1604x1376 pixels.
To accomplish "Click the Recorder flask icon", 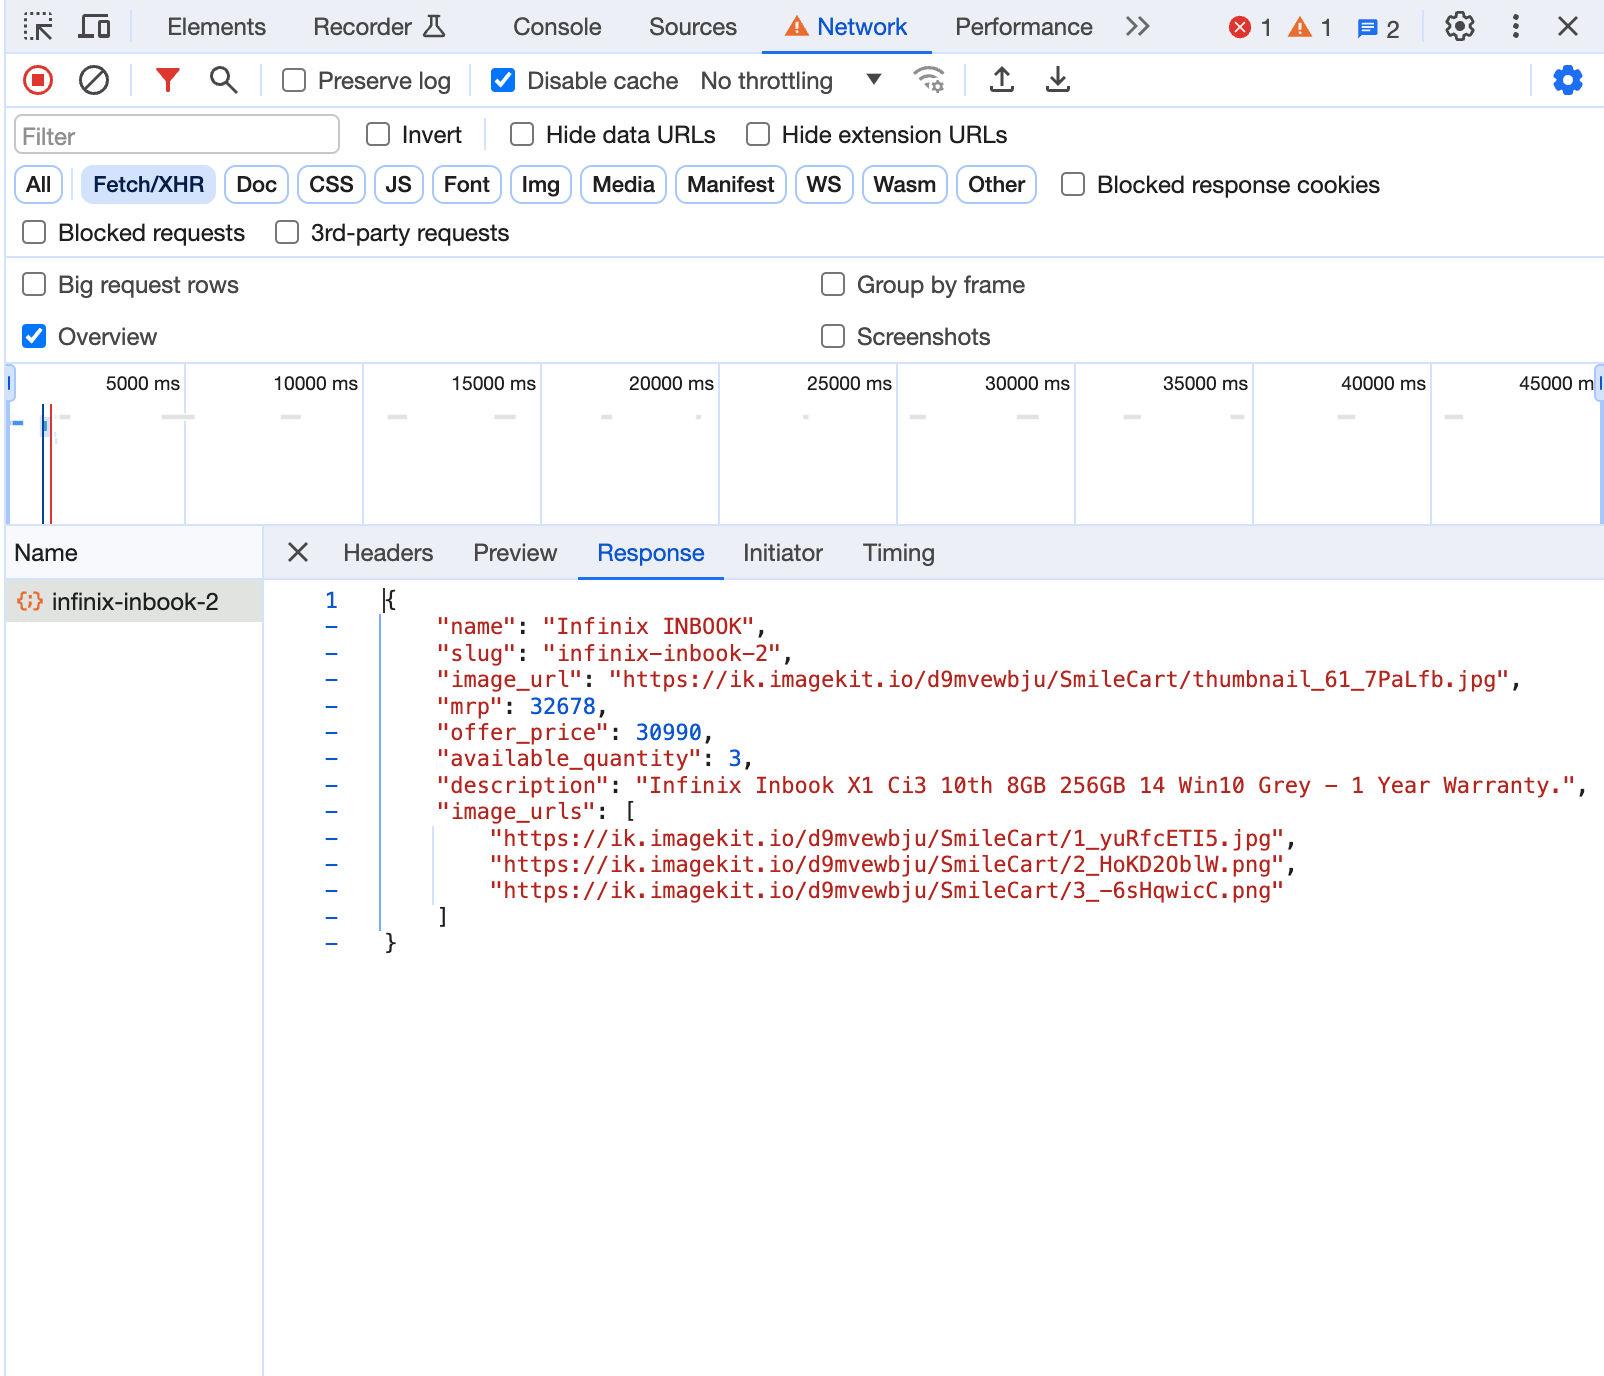I will coord(434,27).
